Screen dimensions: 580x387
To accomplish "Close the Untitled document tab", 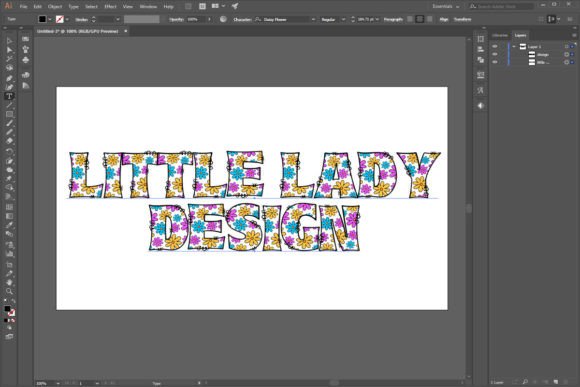I will (x=126, y=31).
